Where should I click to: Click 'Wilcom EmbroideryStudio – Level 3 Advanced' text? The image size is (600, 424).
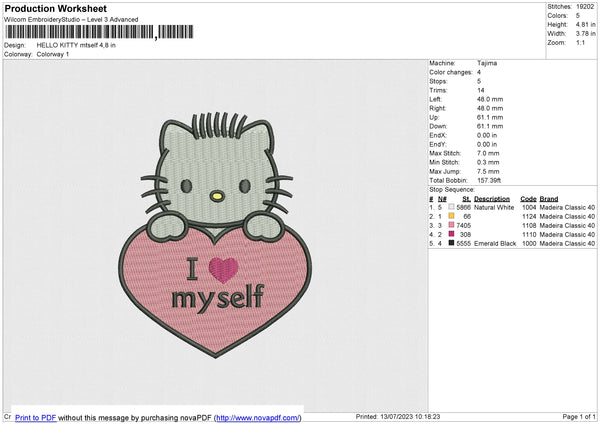71,20
